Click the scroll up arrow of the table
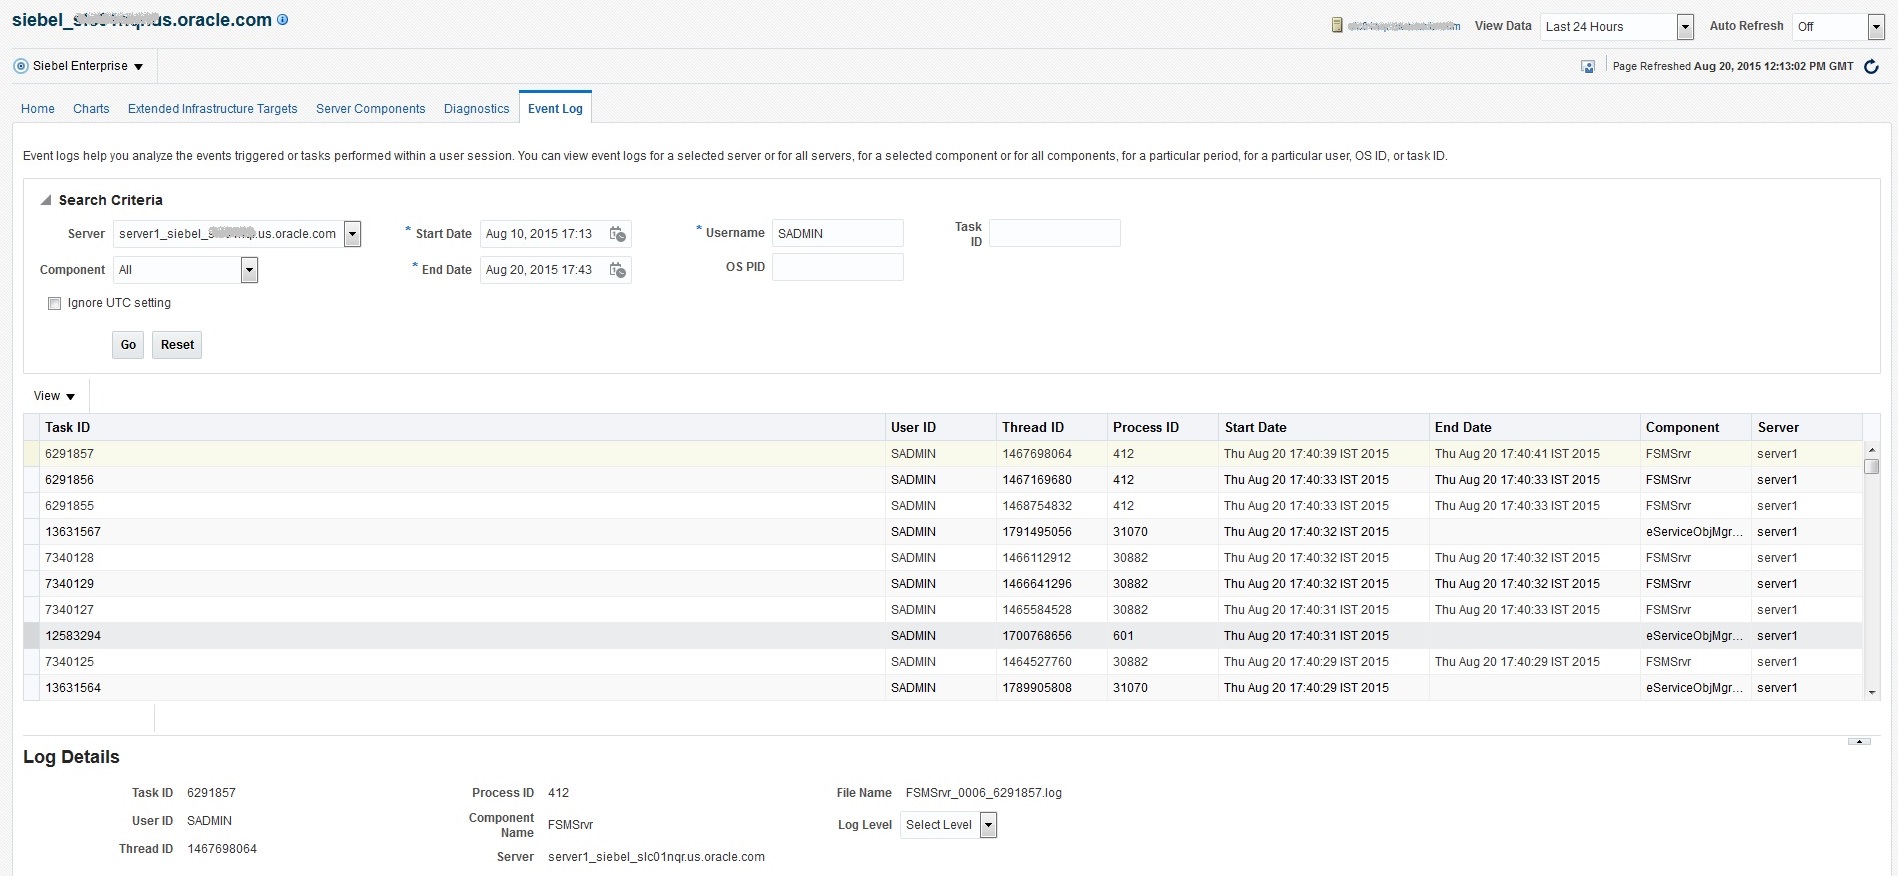The height and width of the screenshot is (876, 1898). click(1871, 450)
